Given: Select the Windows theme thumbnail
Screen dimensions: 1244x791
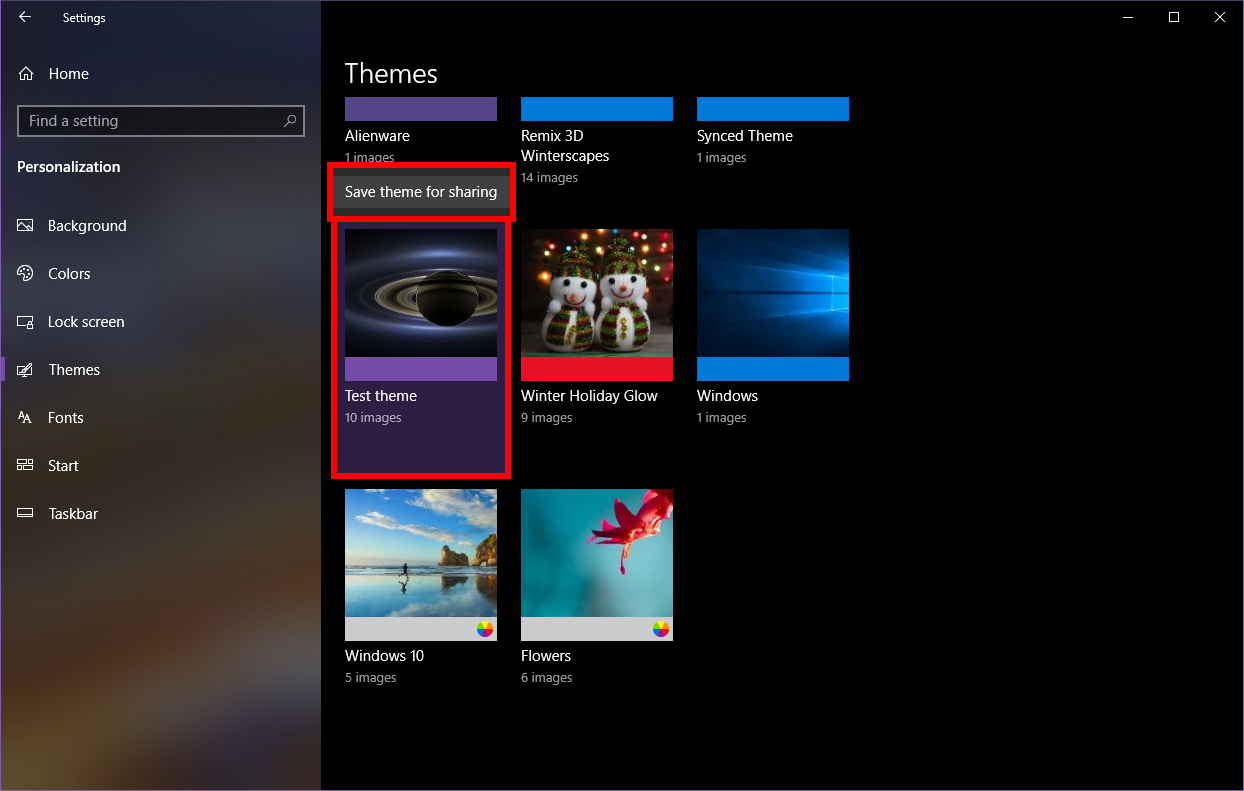Looking at the screenshot, I should pyautogui.click(x=773, y=293).
